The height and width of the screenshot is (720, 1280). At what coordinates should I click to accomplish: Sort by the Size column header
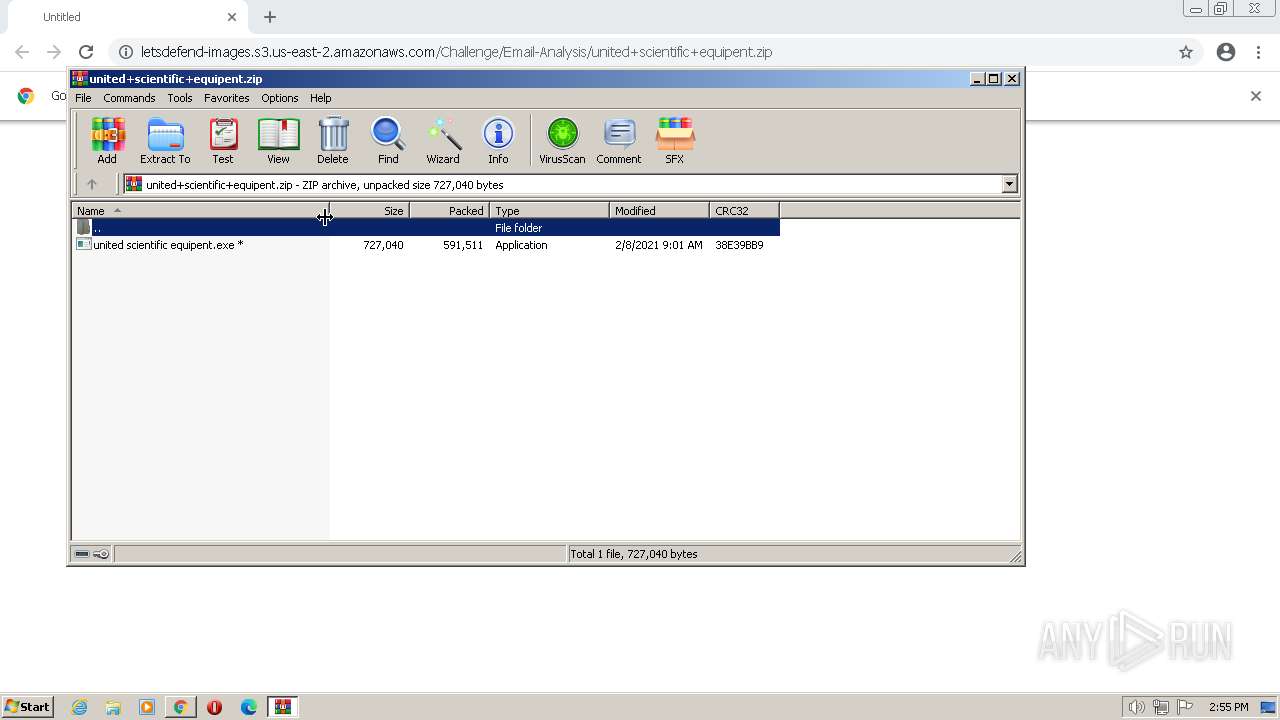369,211
